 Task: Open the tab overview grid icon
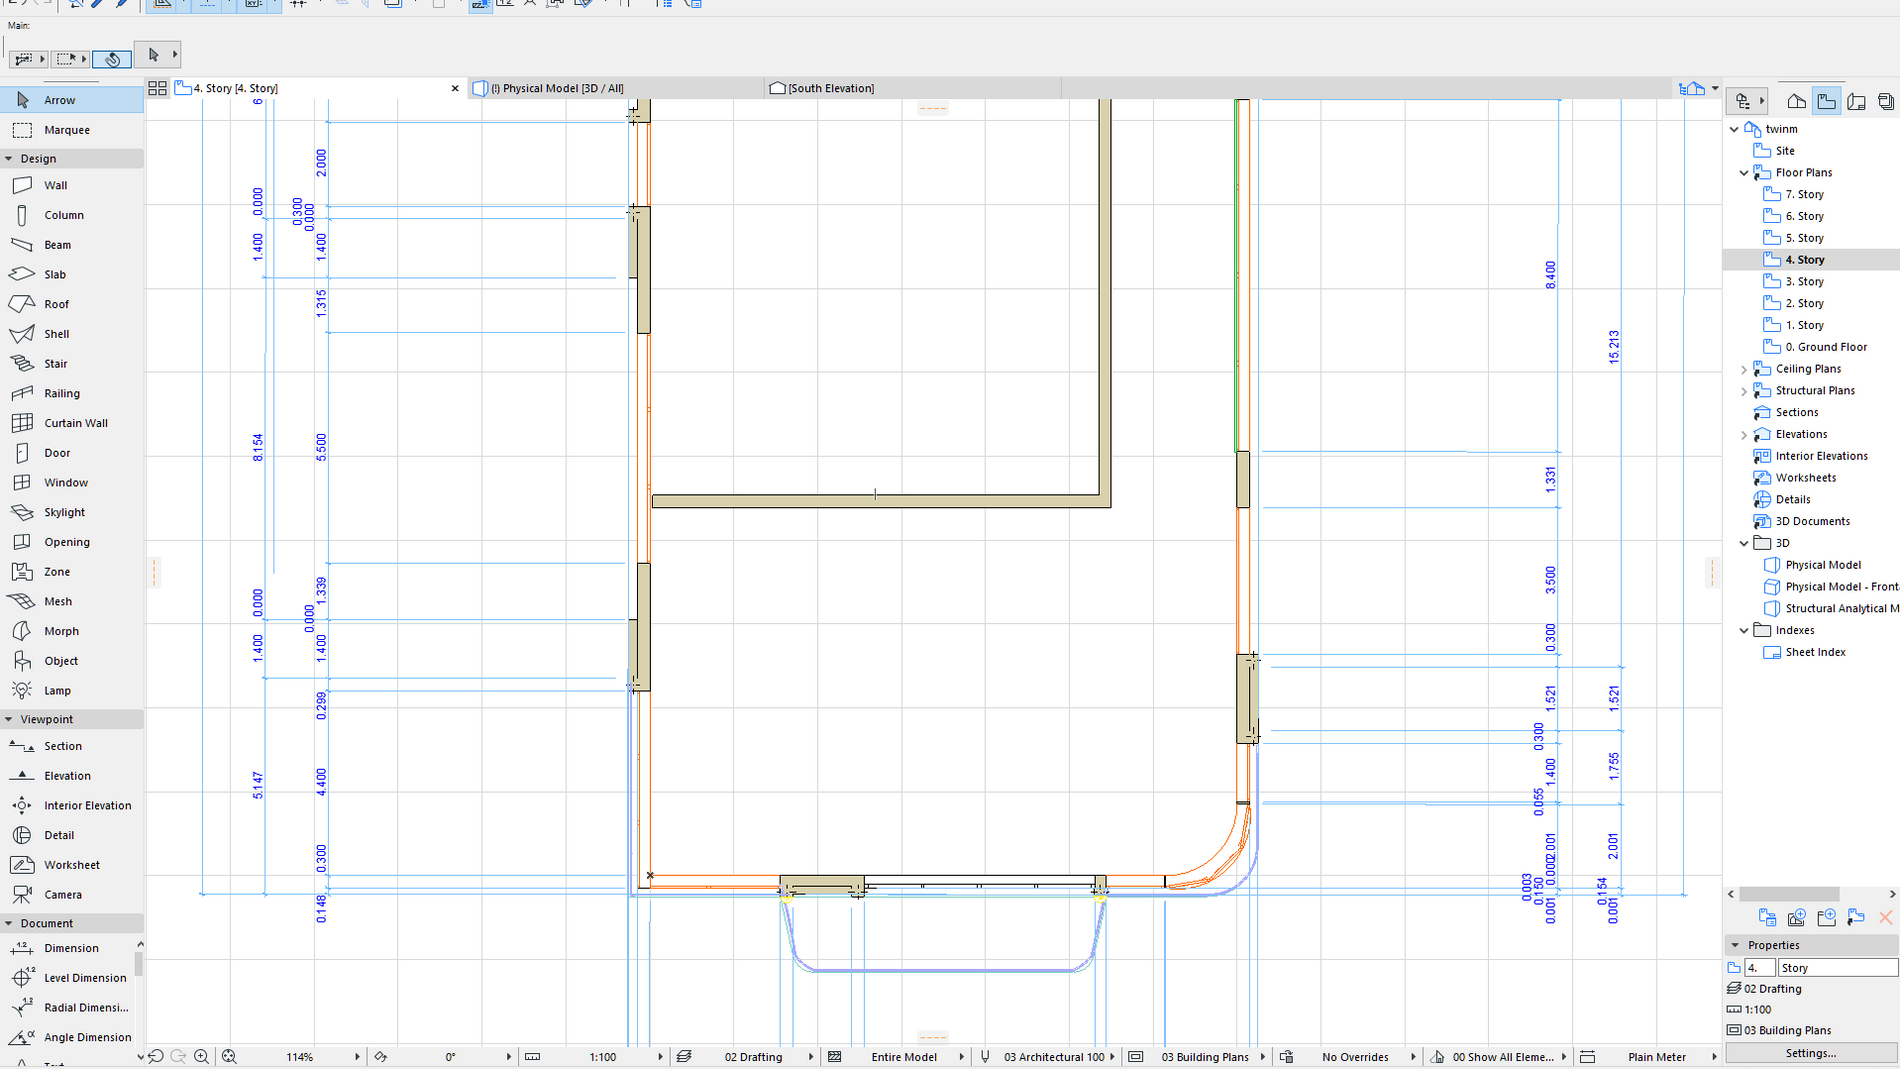point(157,88)
